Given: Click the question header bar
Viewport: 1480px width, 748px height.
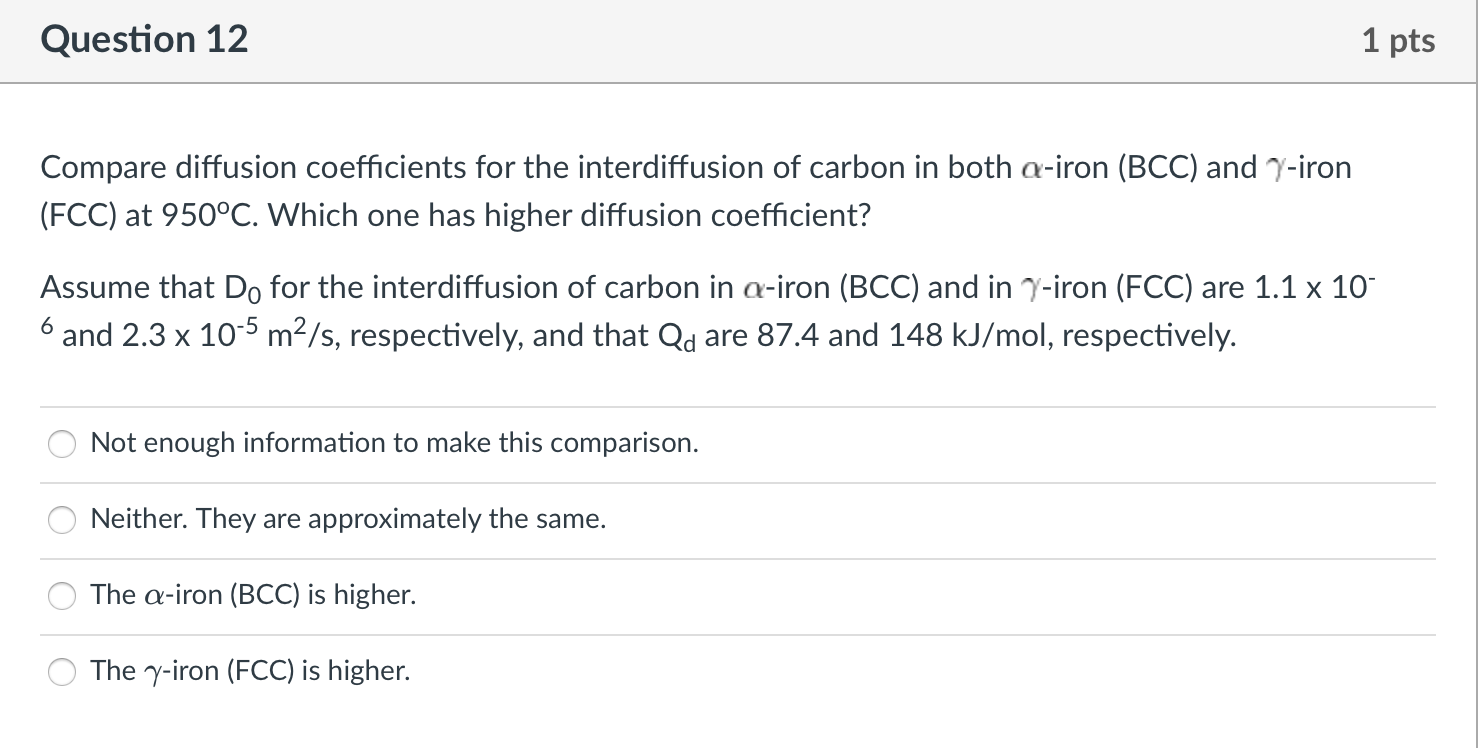Looking at the screenshot, I should 740,39.
